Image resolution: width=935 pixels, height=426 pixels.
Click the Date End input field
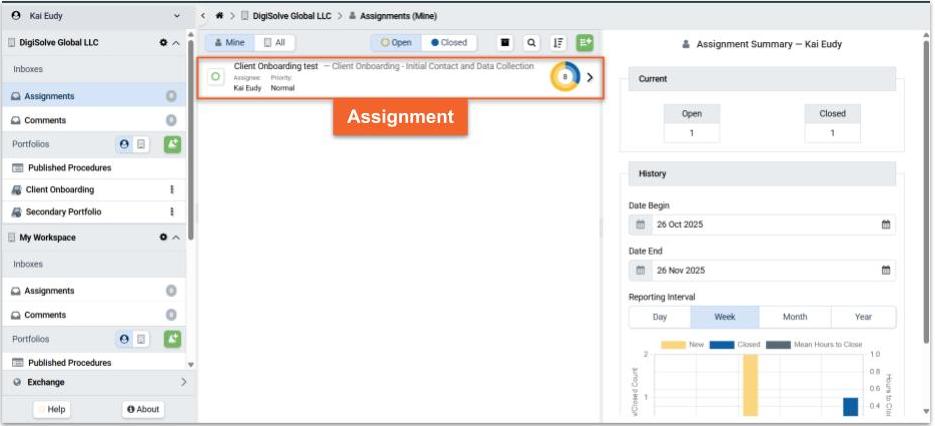click(760, 270)
